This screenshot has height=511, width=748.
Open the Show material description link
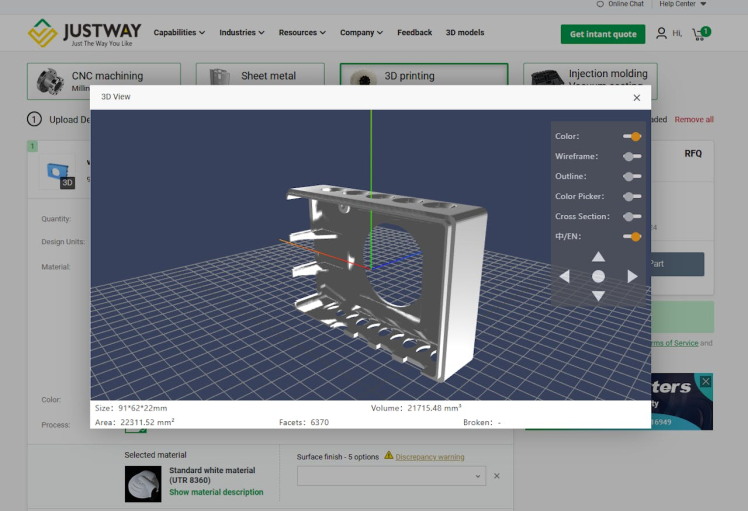tap(216, 492)
